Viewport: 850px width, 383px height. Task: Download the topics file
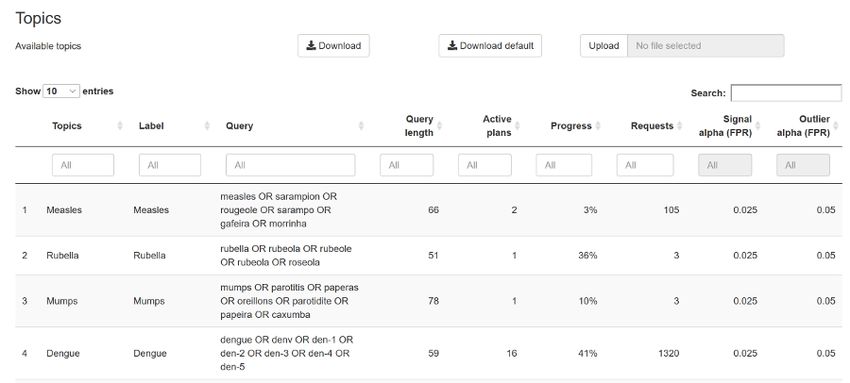pyautogui.click(x=333, y=46)
